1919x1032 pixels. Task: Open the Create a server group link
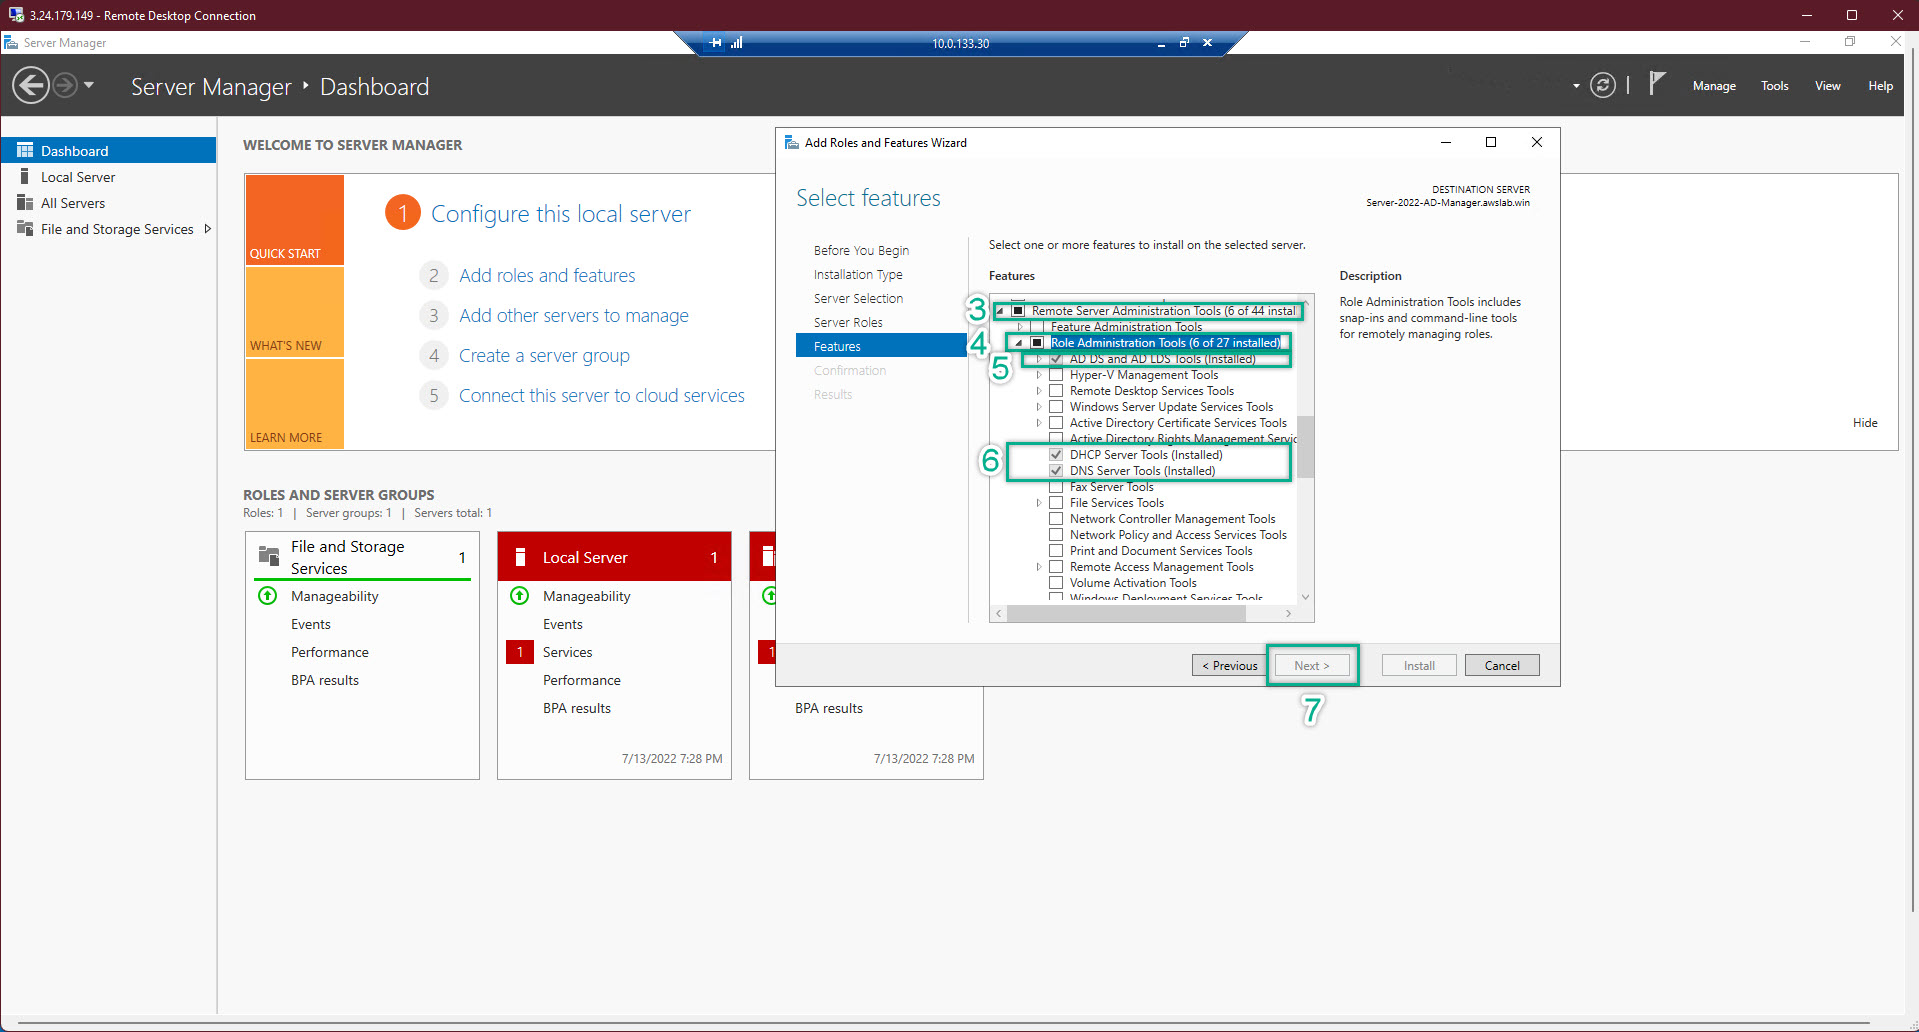(544, 355)
